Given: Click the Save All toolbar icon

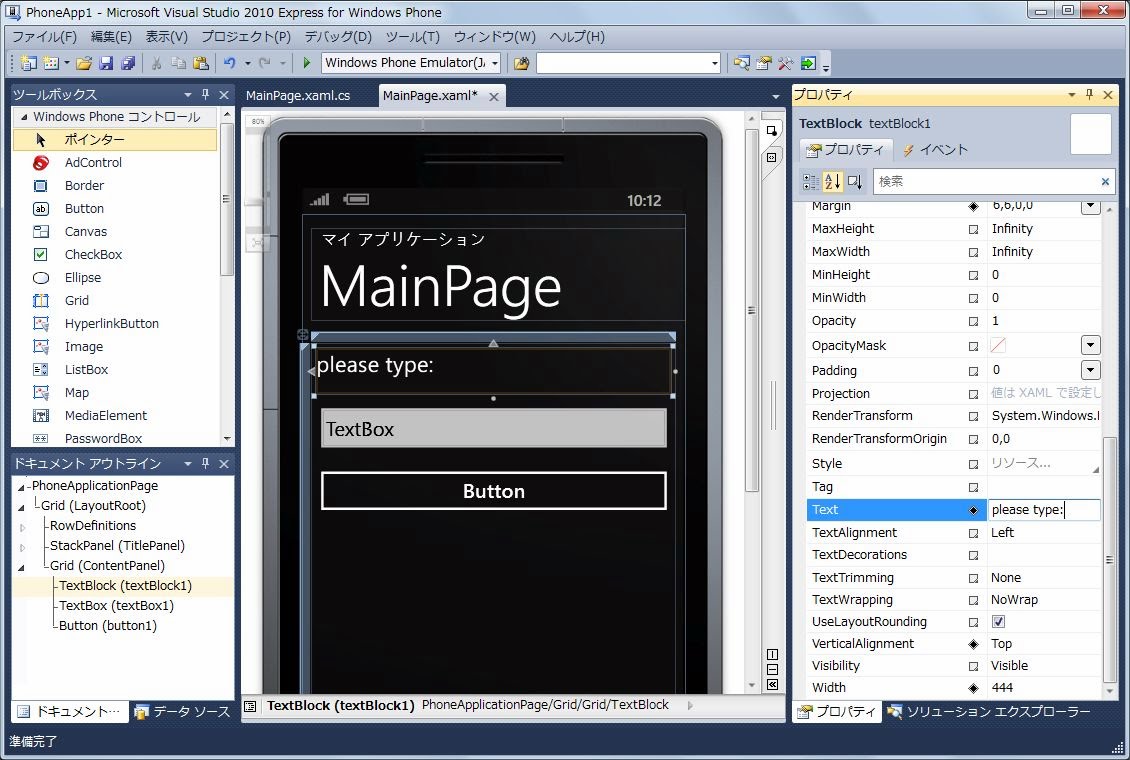Looking at the screenshot, I should pos(128,63).
